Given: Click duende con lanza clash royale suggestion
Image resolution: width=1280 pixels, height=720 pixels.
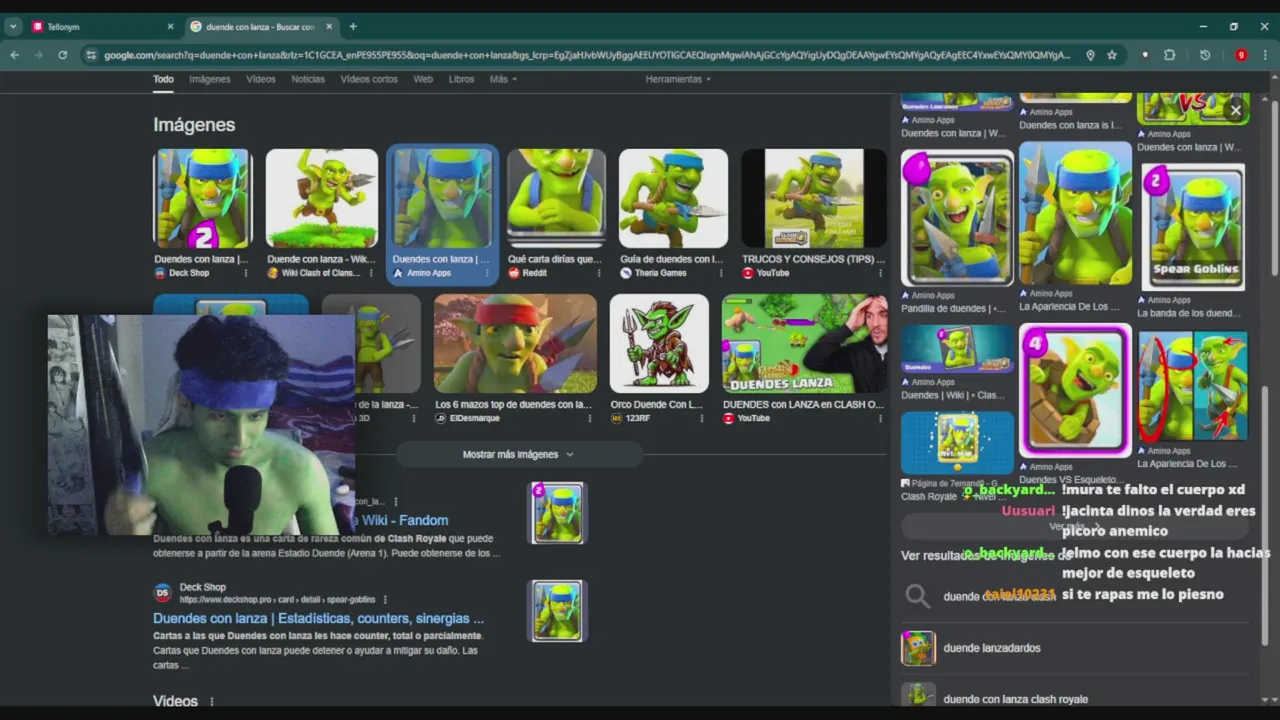Looking at the screenshot, I should click(1015, 699).
